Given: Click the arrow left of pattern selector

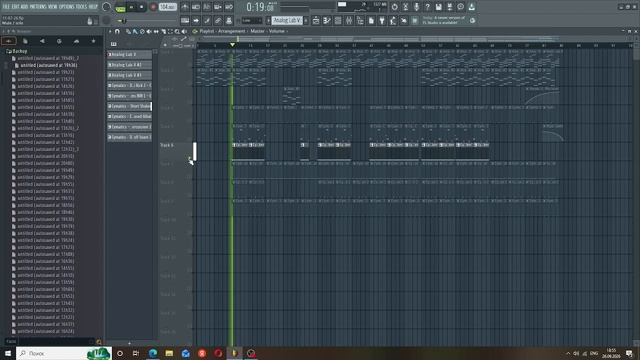Looking at the screenshot, I should coord(269,20).
